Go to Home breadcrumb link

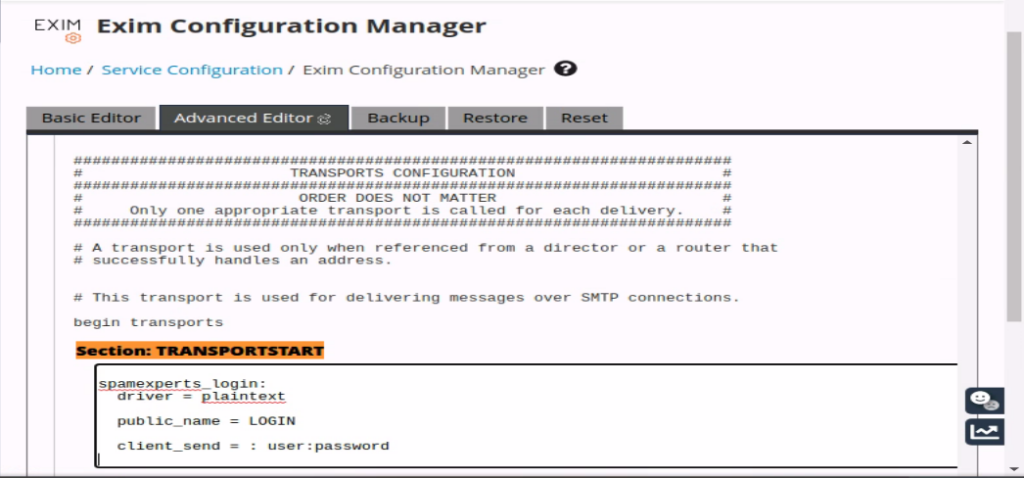click(x=56, y=70)
